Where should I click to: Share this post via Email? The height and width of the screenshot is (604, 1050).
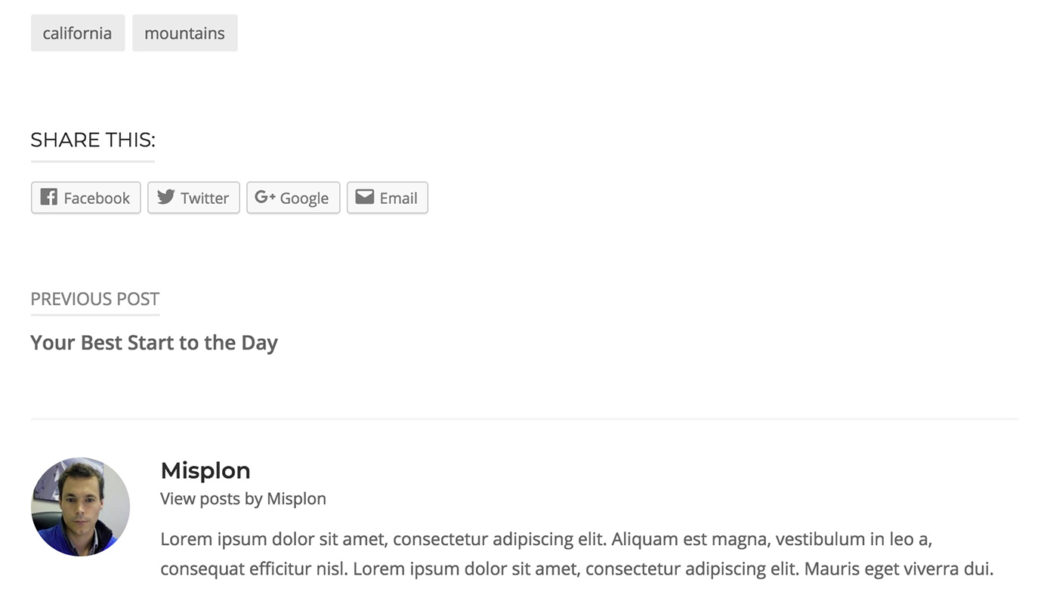[387, 197]
